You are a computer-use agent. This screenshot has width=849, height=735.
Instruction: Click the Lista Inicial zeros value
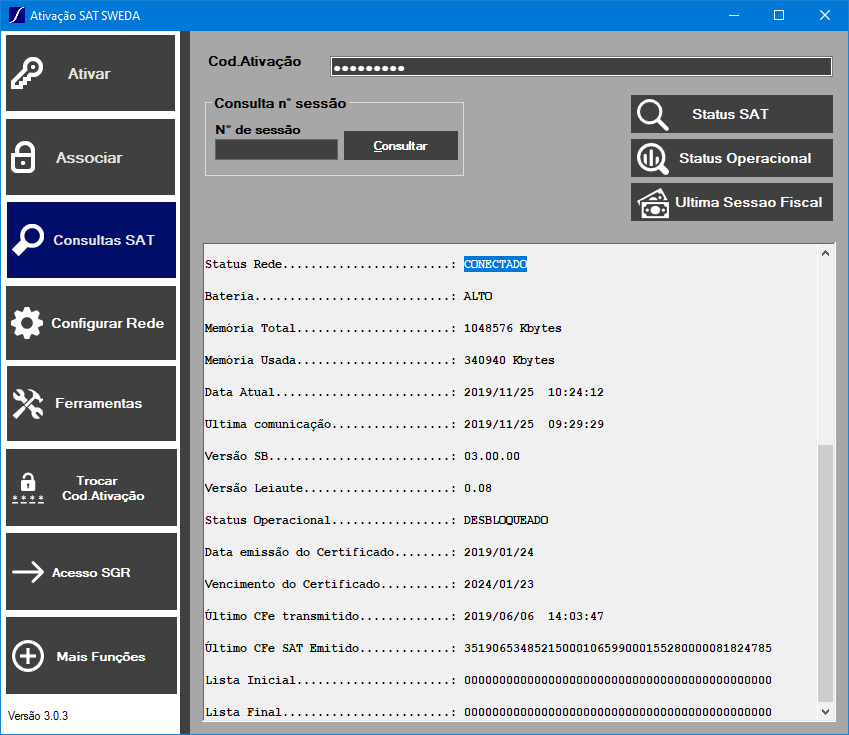tap(618, 680)
